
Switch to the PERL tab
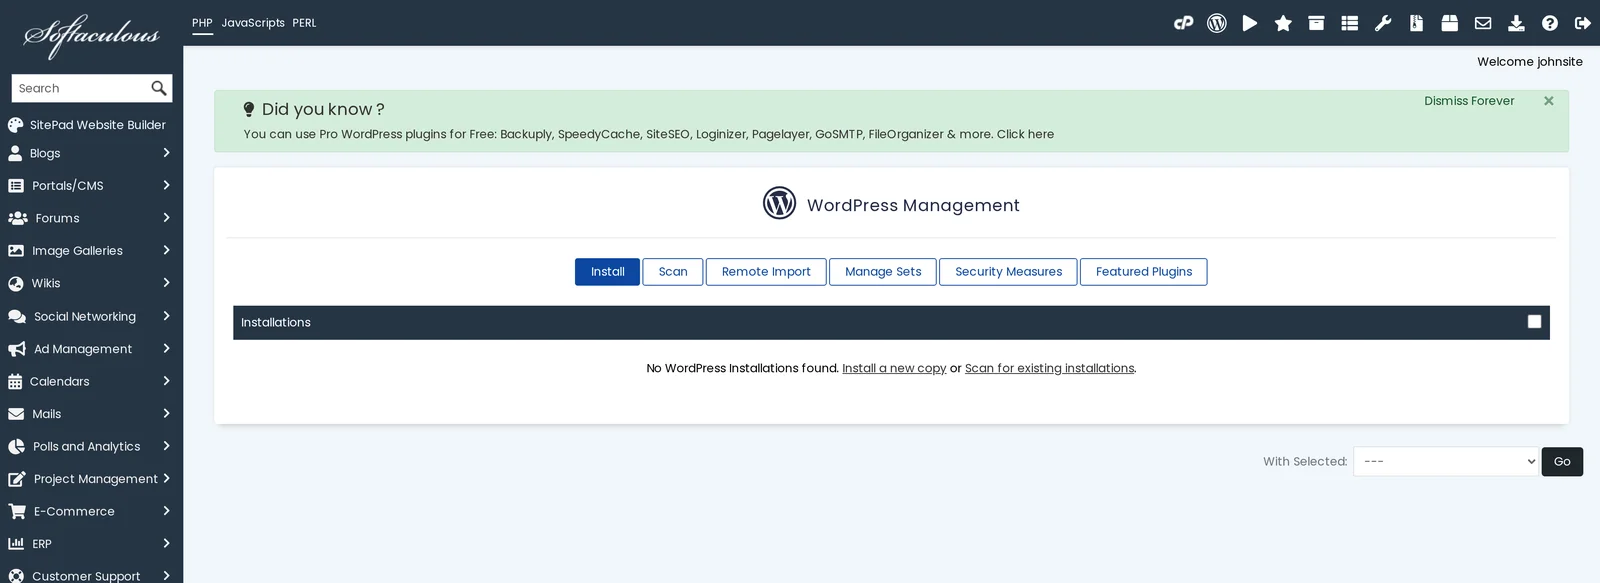click(304, 23)
